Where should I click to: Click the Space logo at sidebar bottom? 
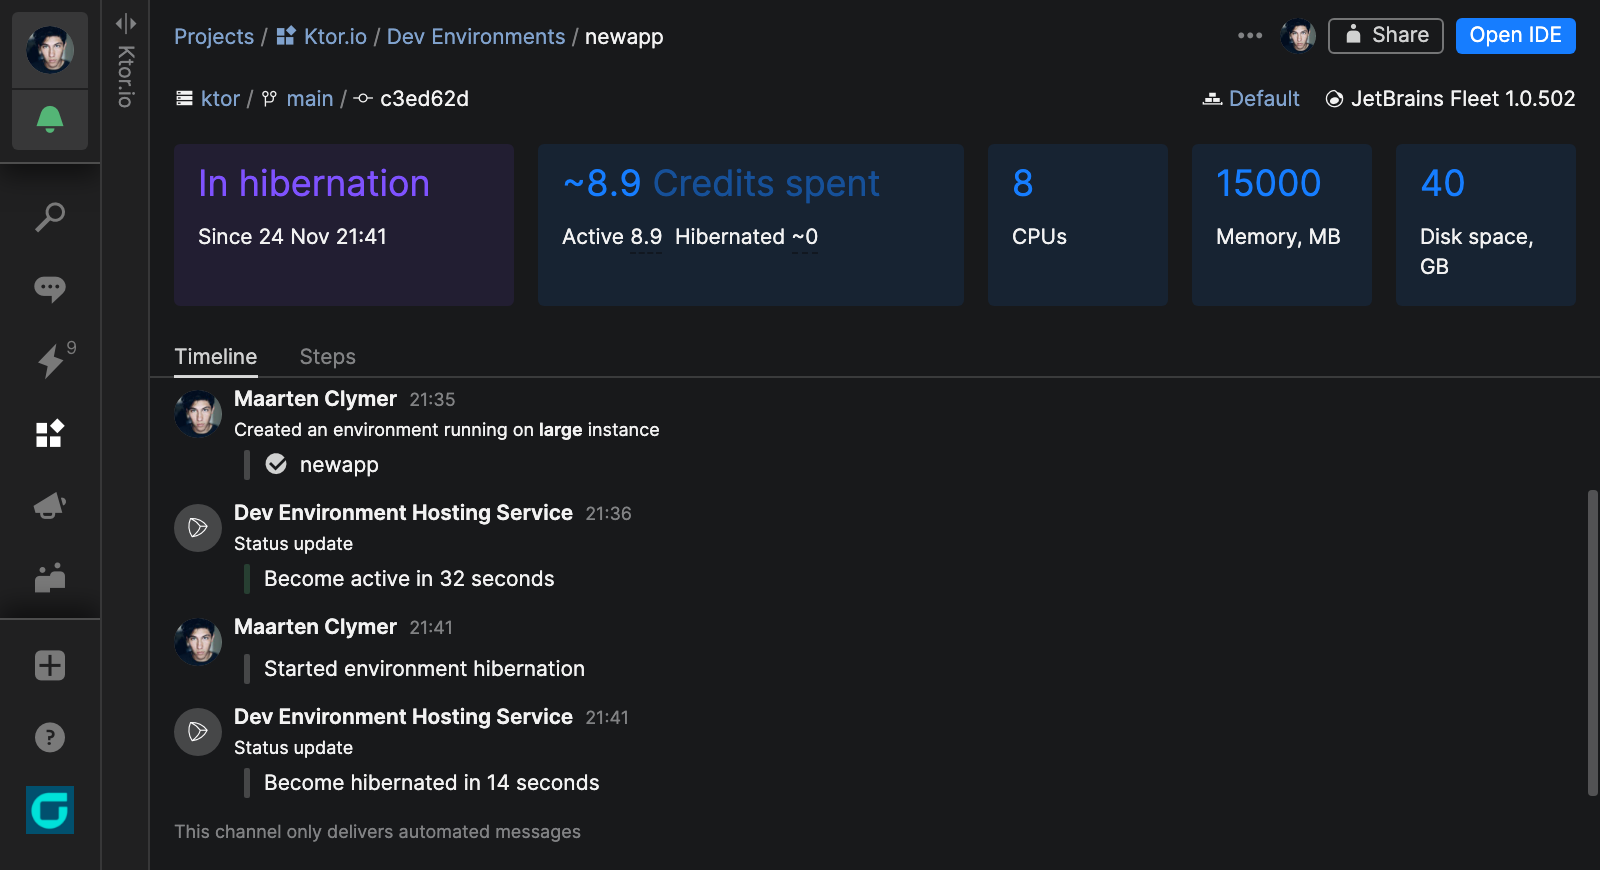coord(50,810)
